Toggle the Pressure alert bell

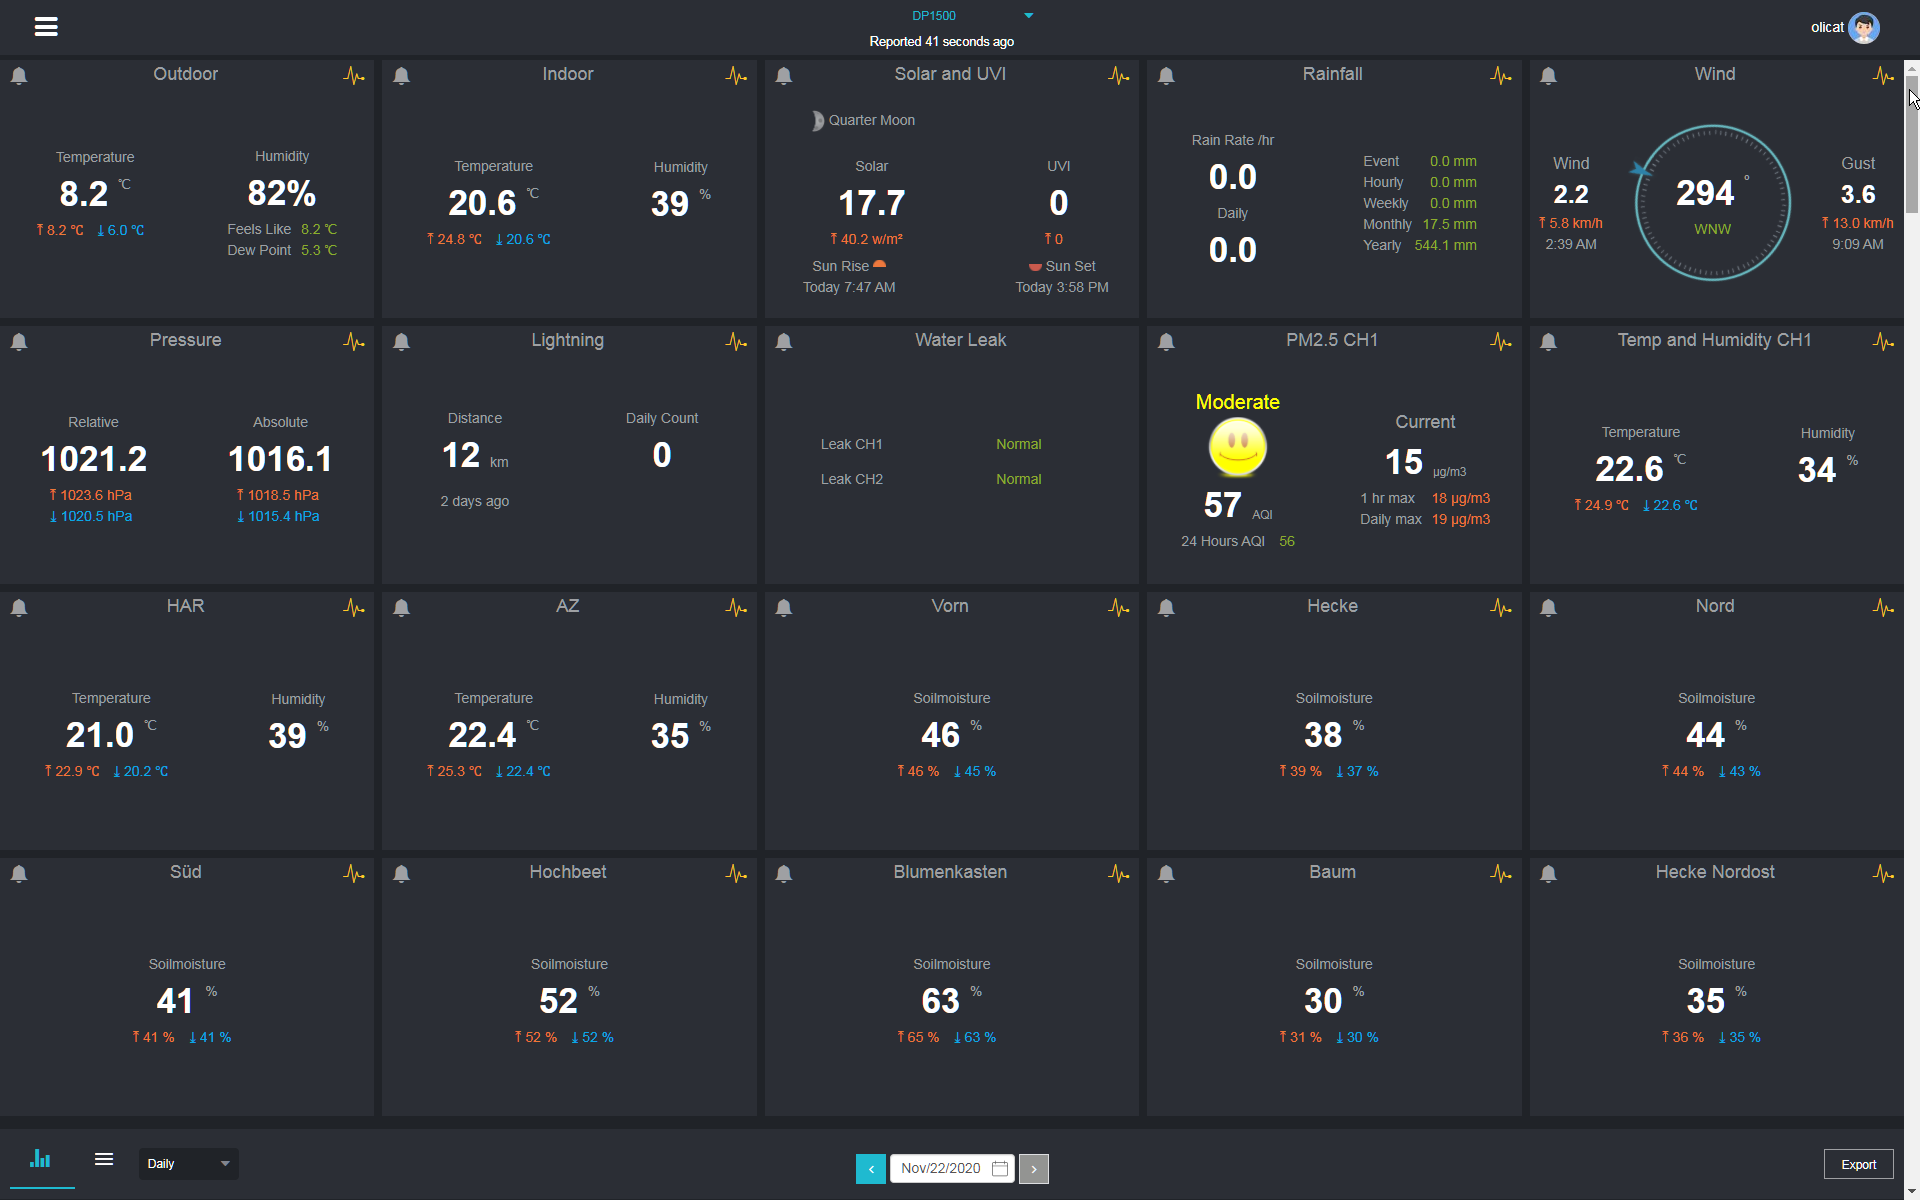pos(19,342)
